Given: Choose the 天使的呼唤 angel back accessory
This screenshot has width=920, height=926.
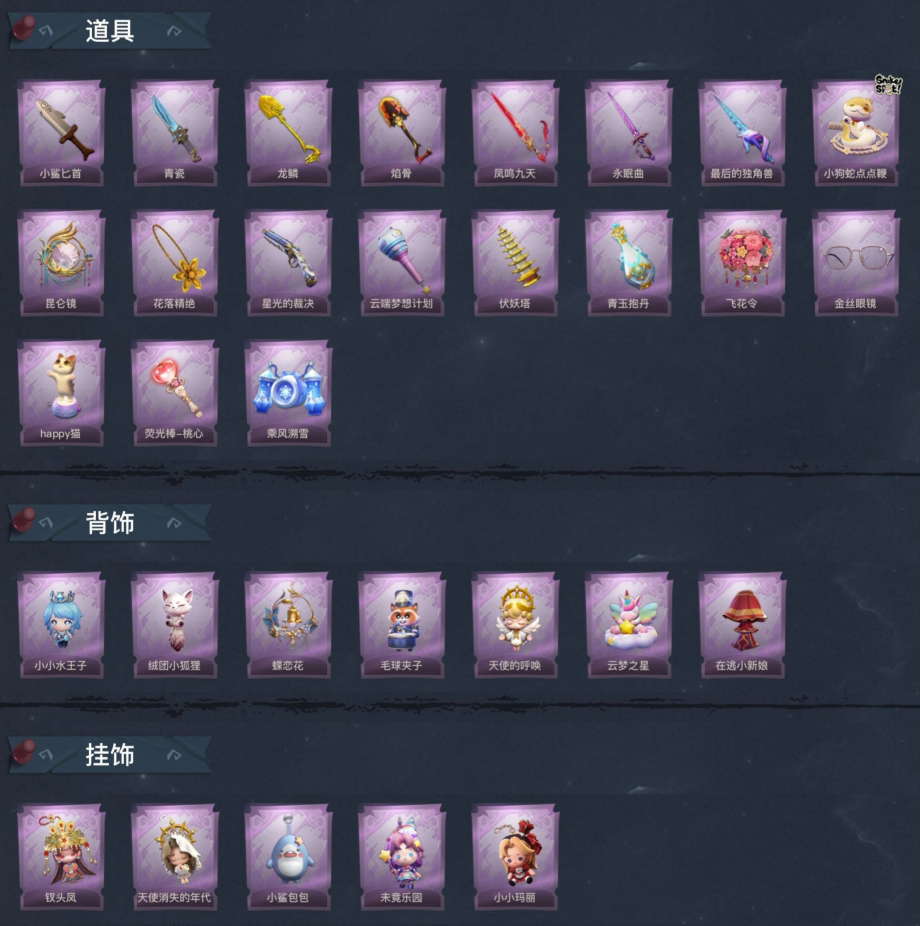Looking at the screenshot, I should [515, 625].
